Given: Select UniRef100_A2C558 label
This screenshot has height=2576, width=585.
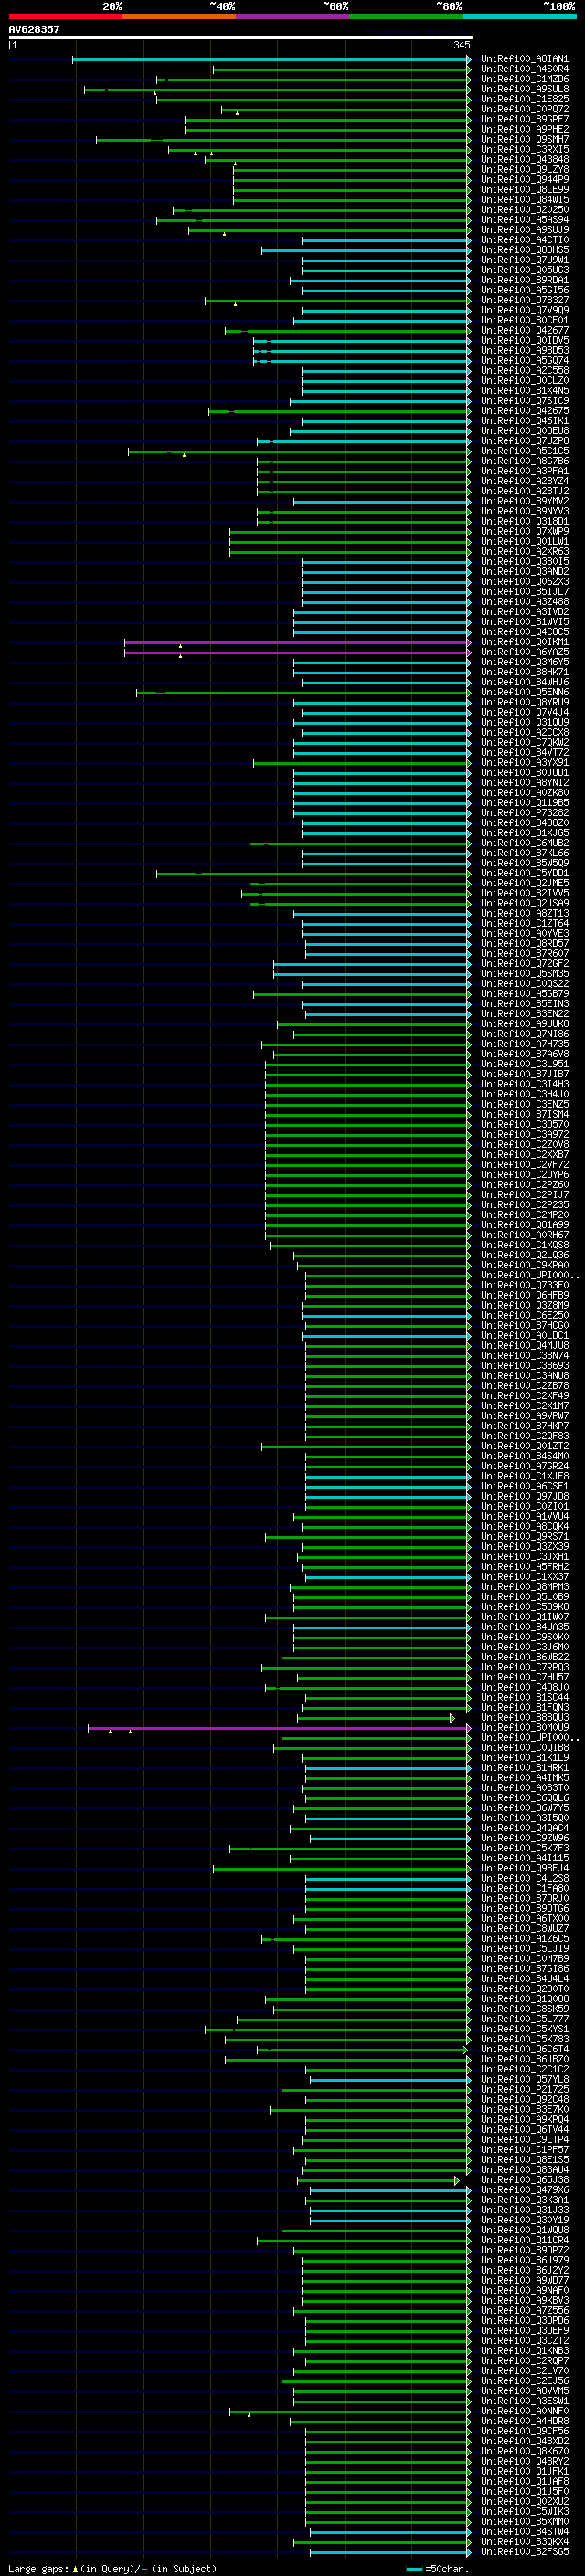Looking at the screenshot, I should click(525, 371).
